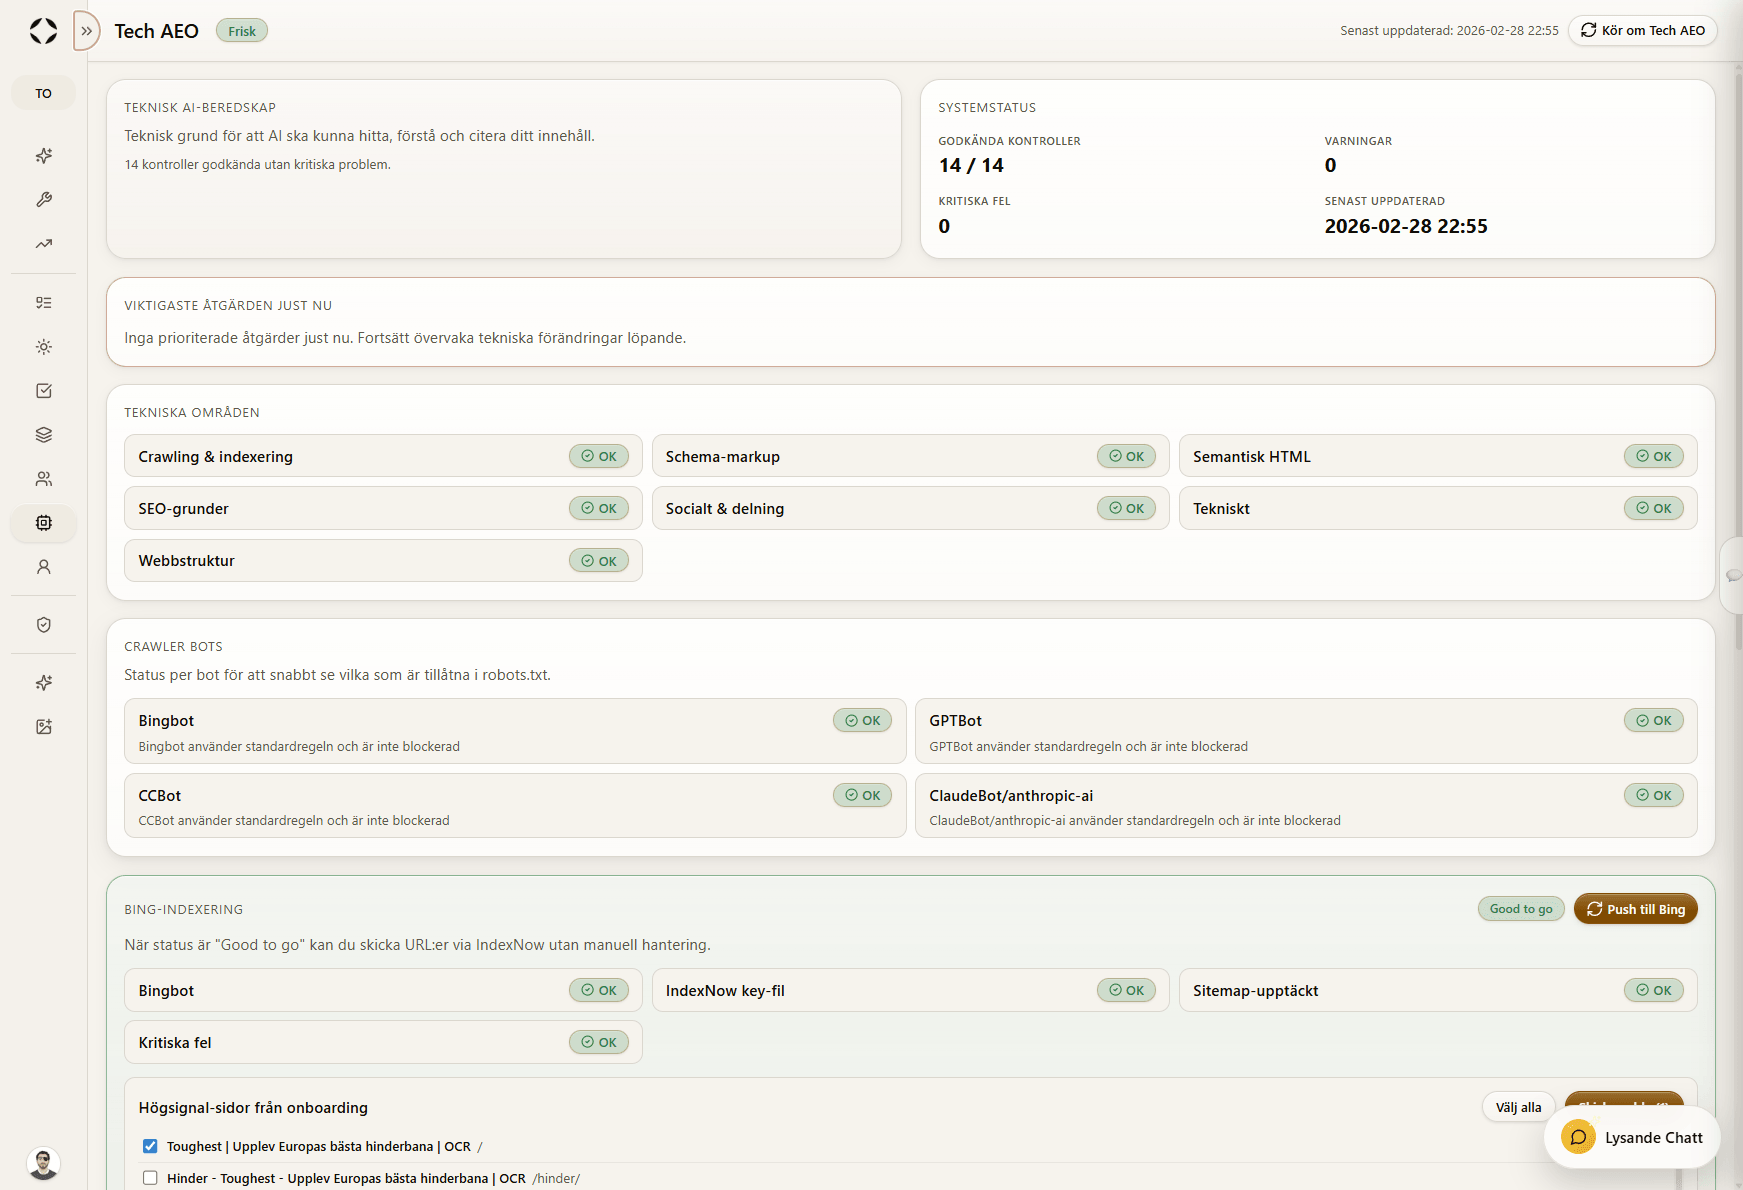
Task: Click the Frisk status badge next to Tech AEO
Action: [241, 31]
